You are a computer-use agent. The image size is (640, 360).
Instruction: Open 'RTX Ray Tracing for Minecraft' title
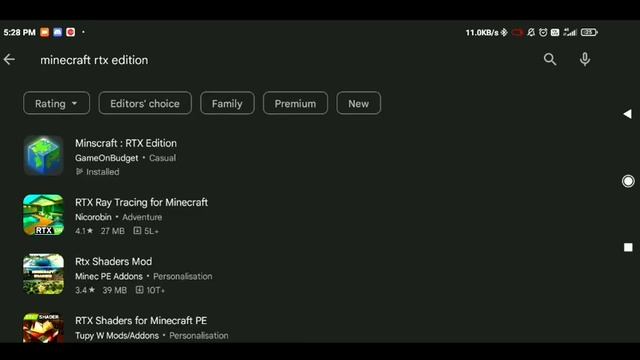click(141, 202)
